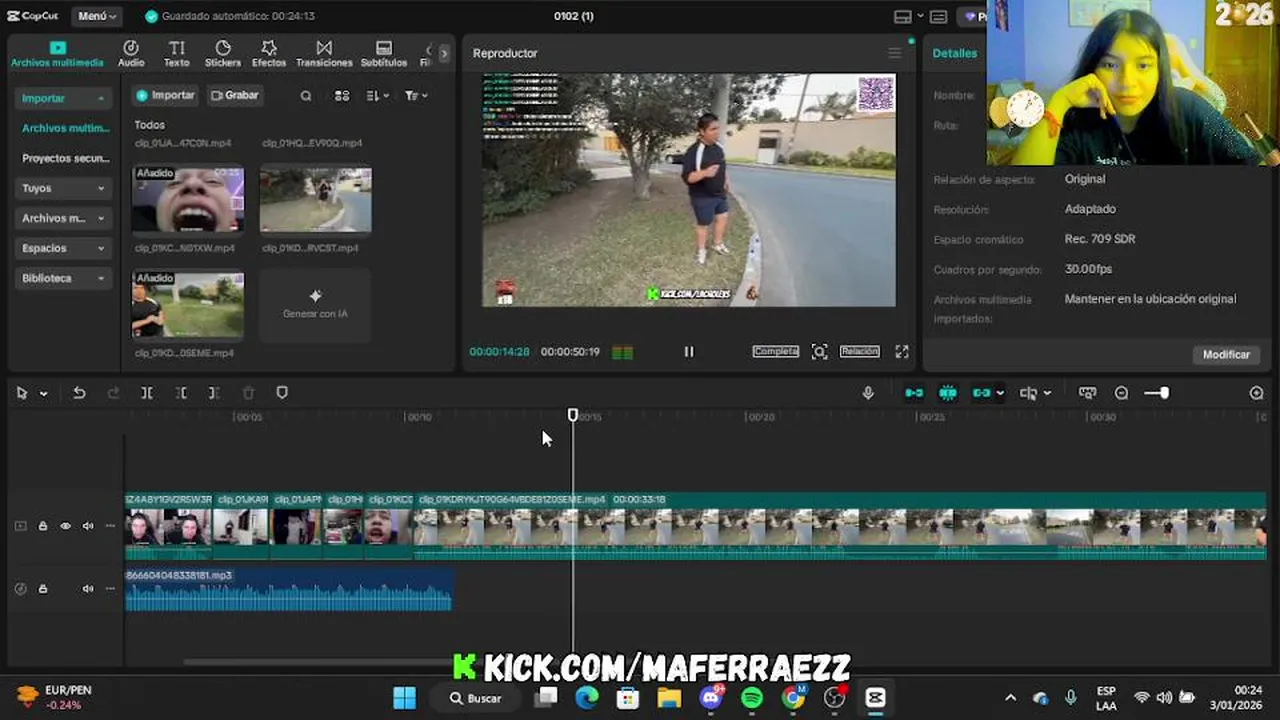Click the video track cover icon
Screen dimensions: 1280x720
(x=20, y=526)
